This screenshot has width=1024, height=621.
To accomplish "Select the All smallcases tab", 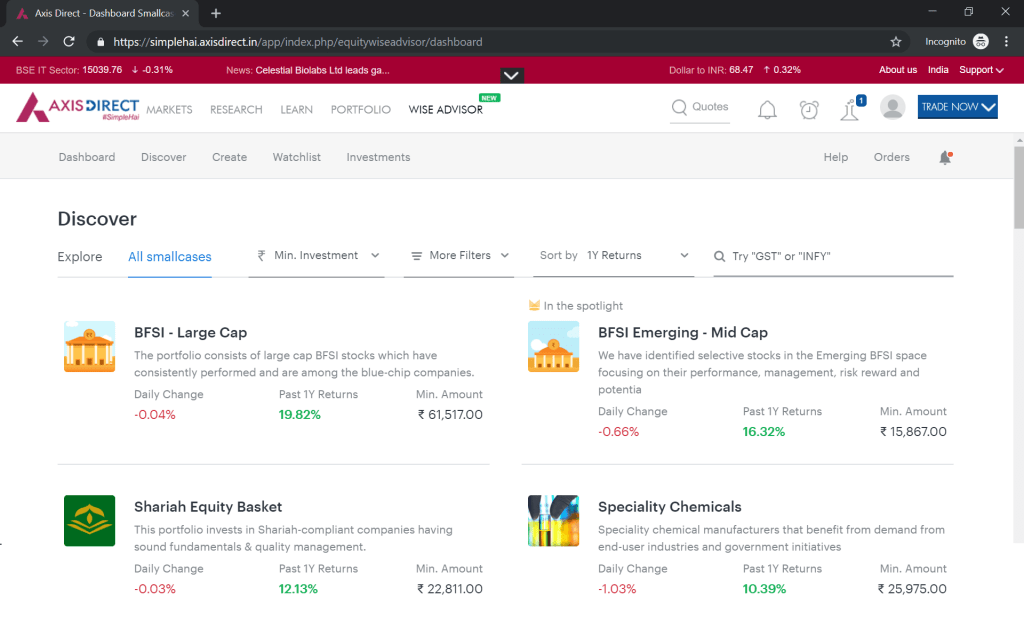I will [170, 257].
